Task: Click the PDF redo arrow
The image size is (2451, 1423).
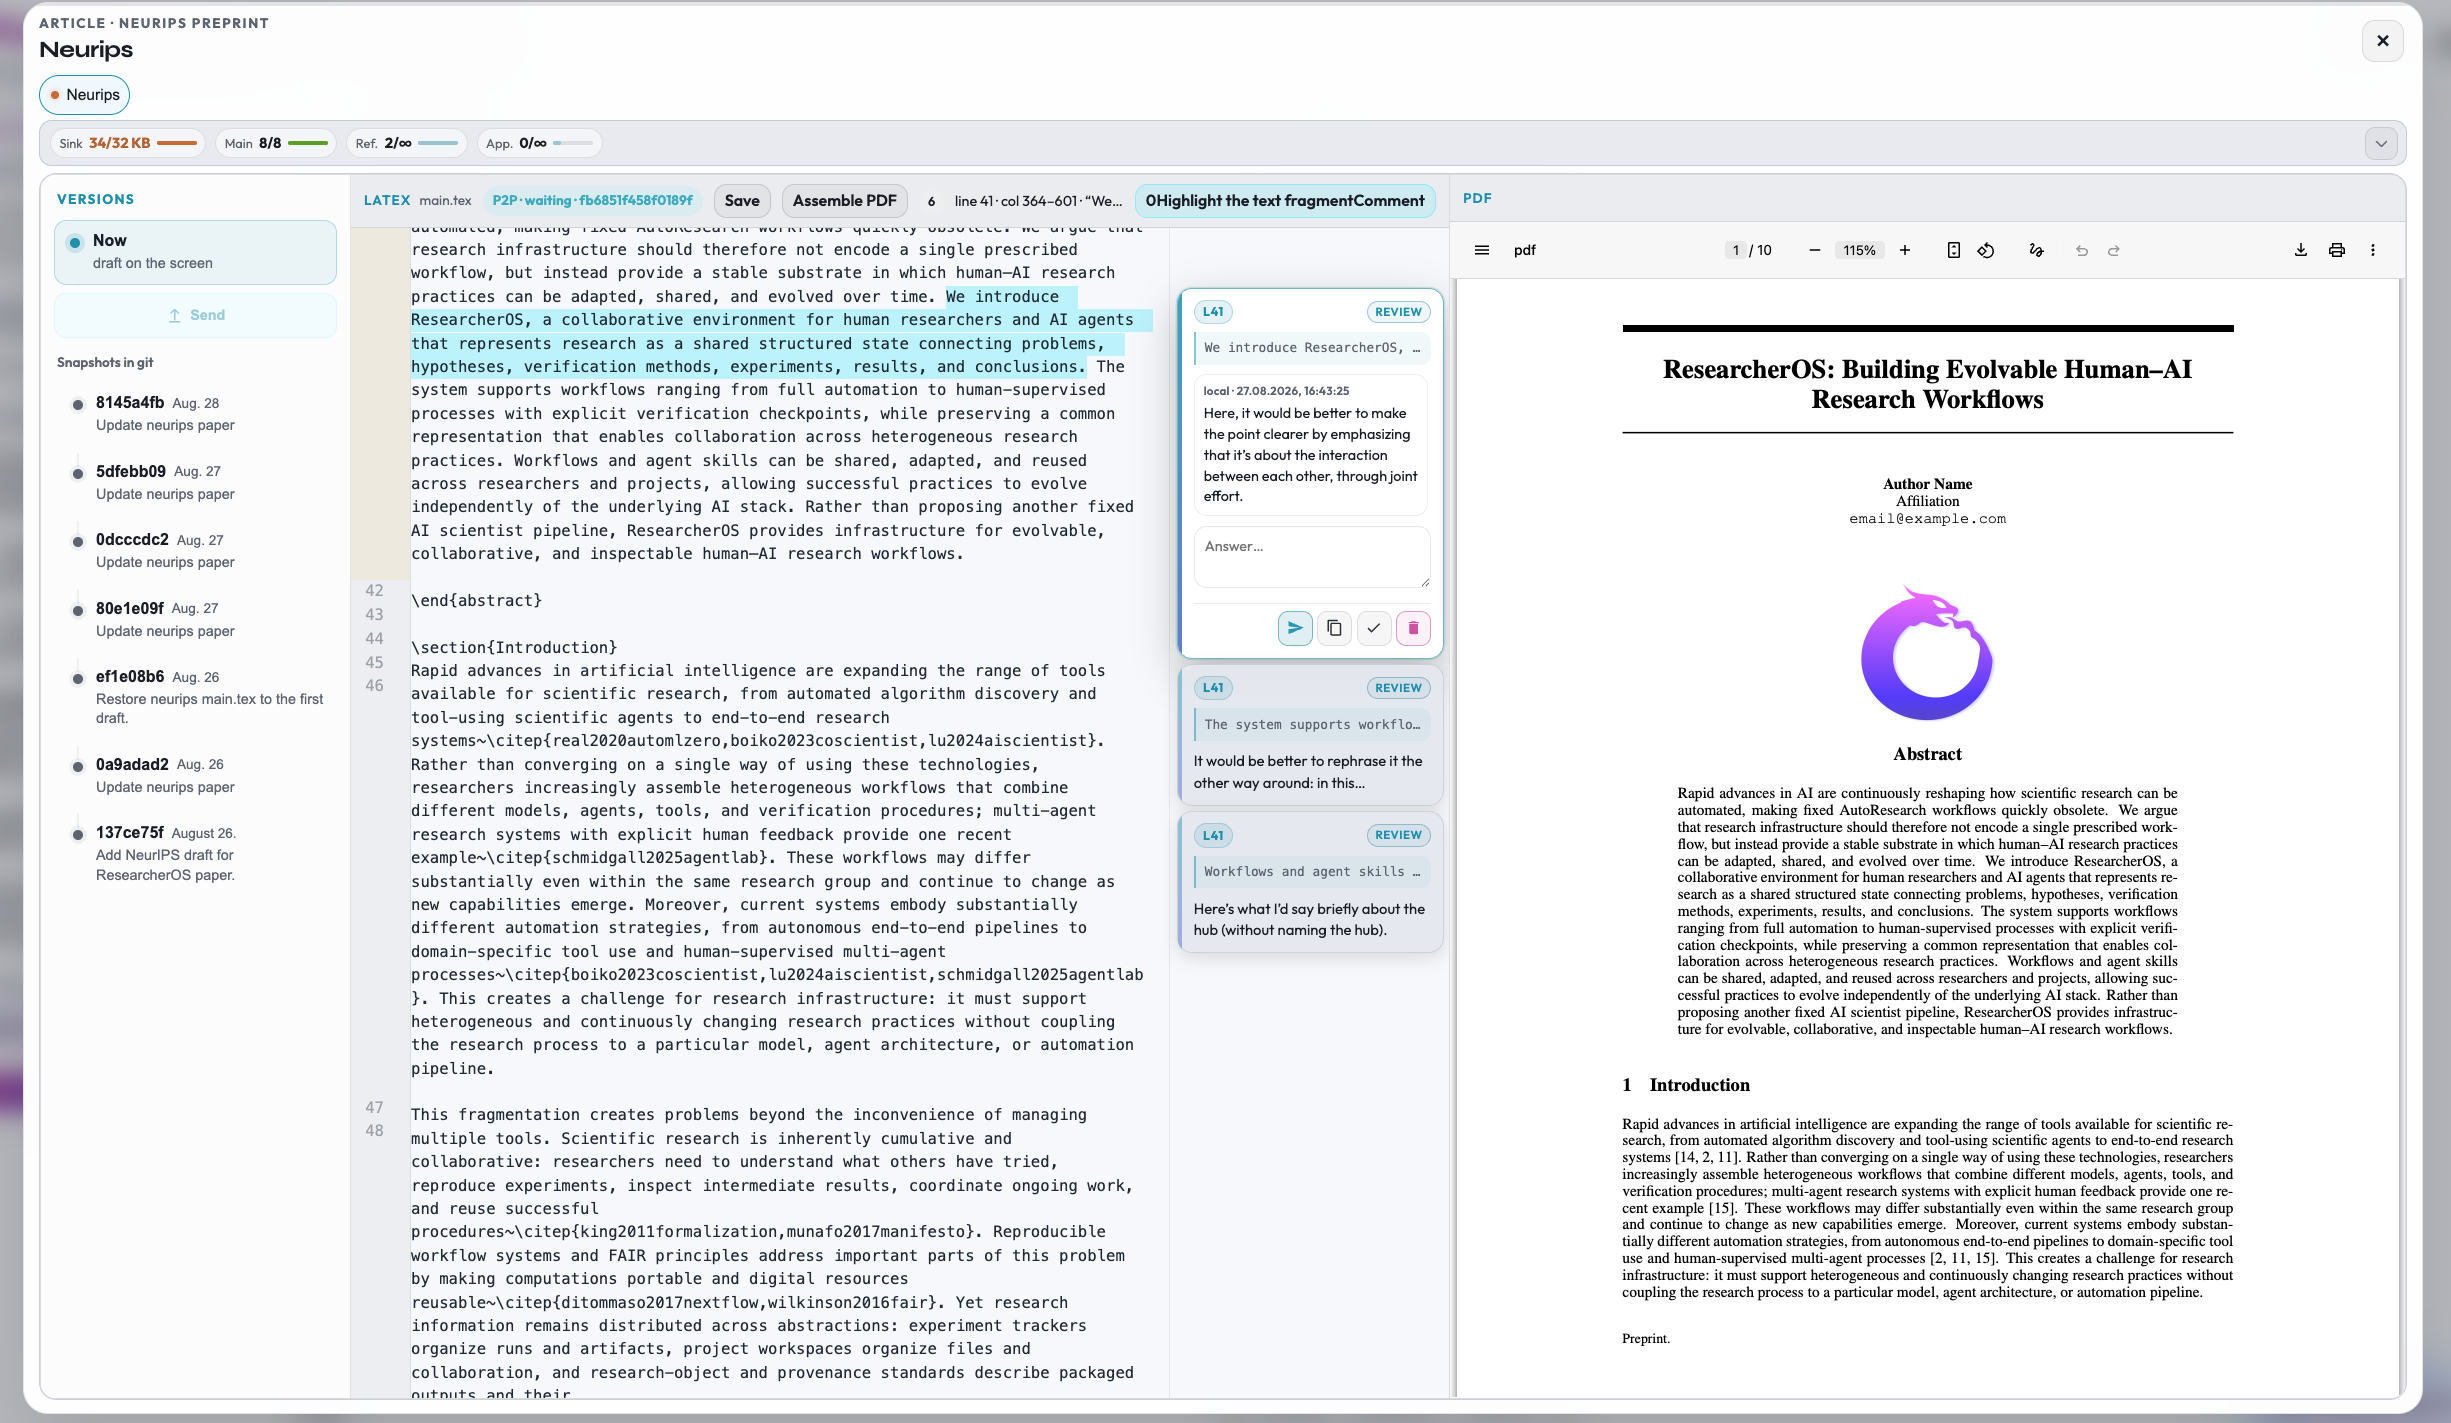Action: [2114, 250]
